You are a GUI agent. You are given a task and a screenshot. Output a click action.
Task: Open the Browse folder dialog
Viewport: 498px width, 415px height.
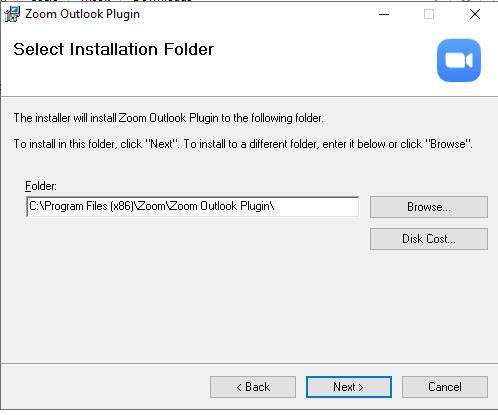coord(429,207)
